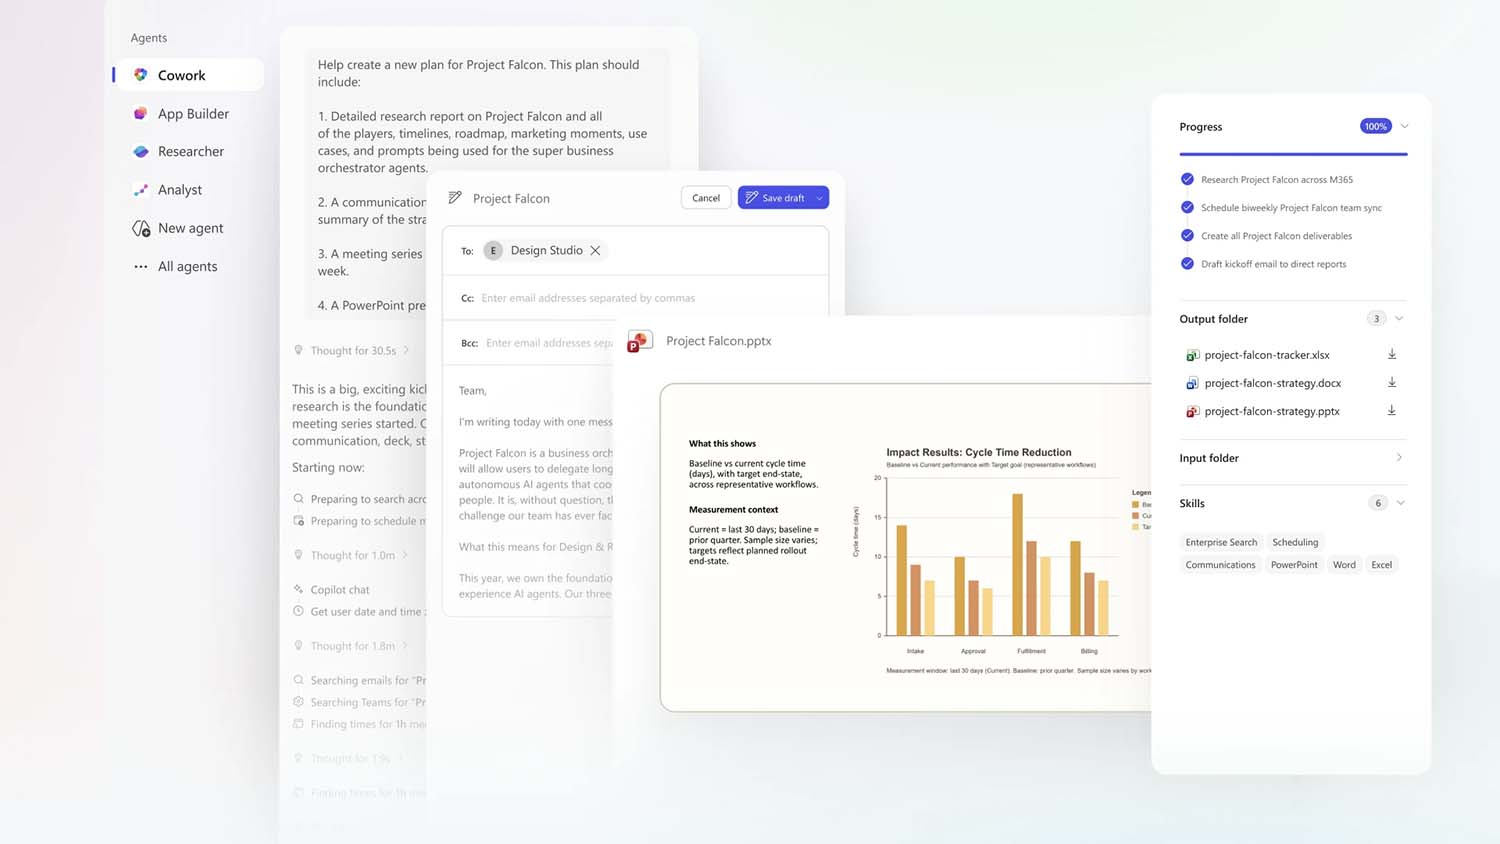The width and height of the screenshot is (1500, 844).
Task: Click the Enterprise Search skill tag
Action: (x=1221, y=542)
